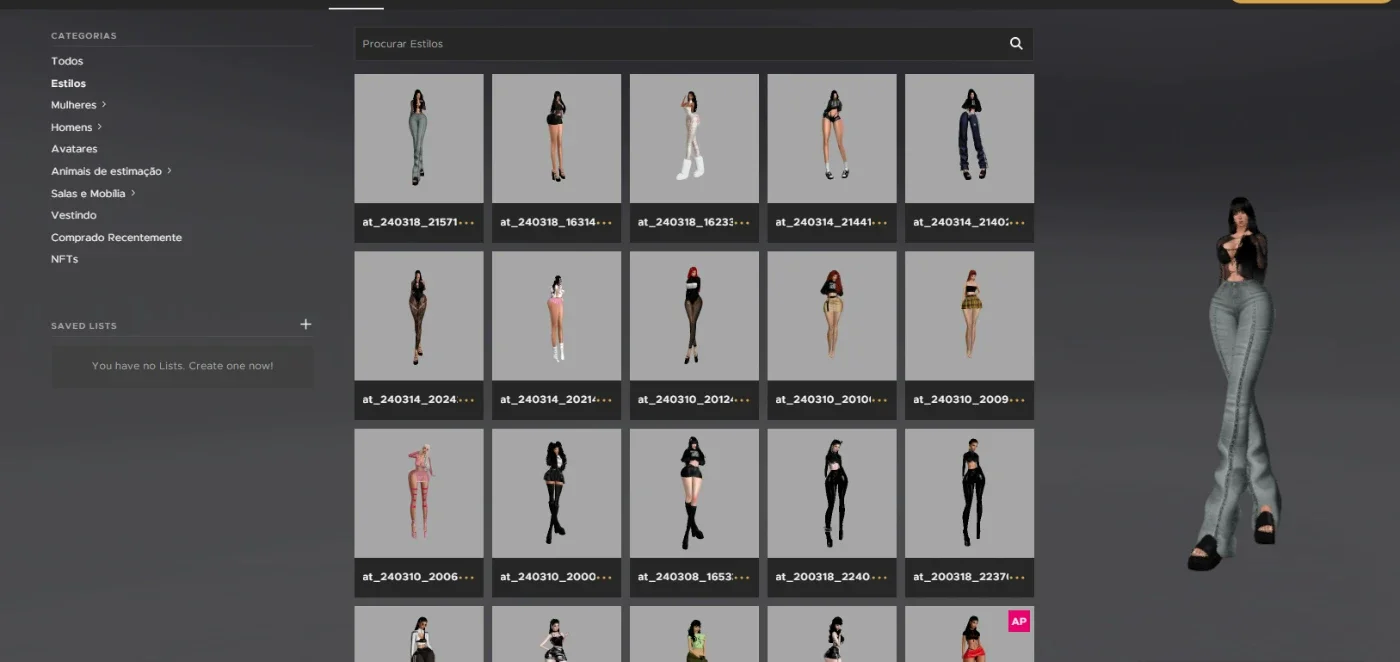Open the Avatares category

click(74, 149)
